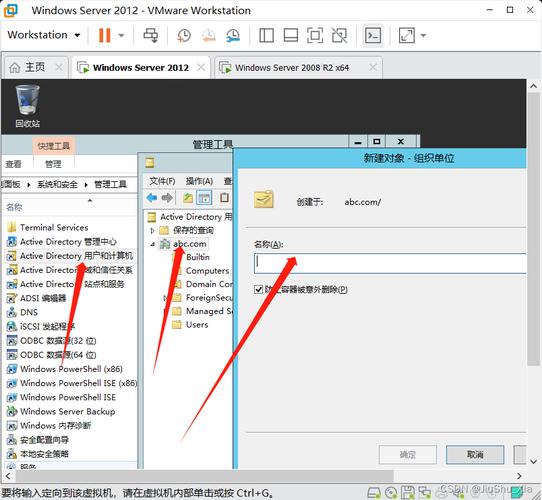Open the 查看 ribbon tab
Screen dimensions: 542x500
[13, 164]
